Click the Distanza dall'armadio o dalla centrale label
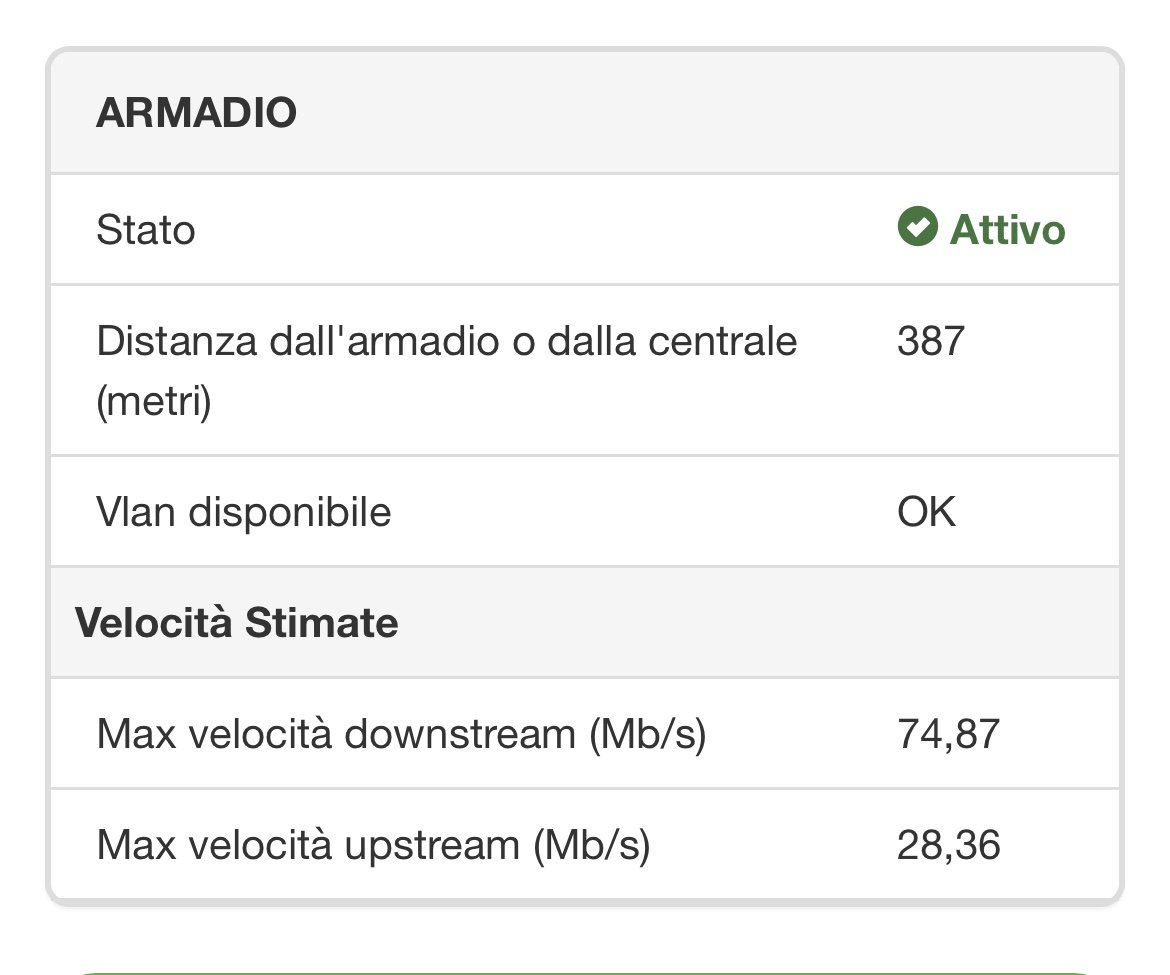The height and width of the screenshot is (975, 1170). coord(447,341)
